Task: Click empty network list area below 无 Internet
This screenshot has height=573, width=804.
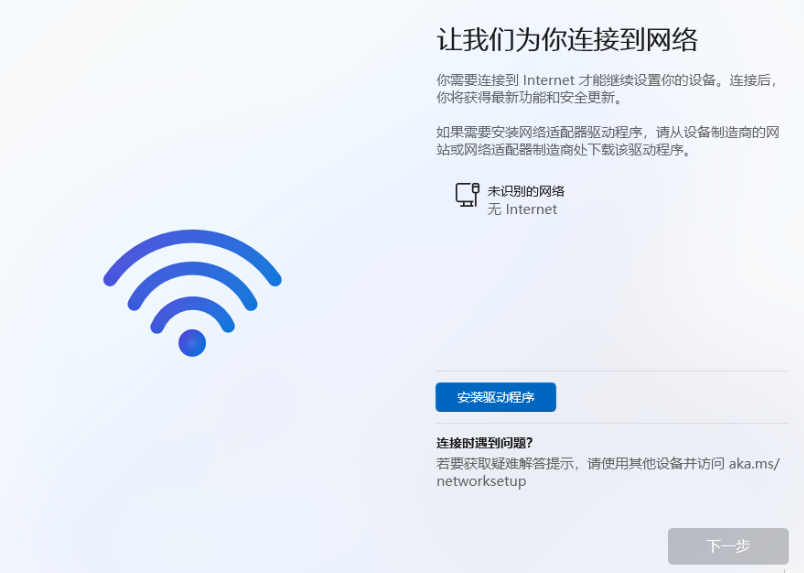Action: [610, 292]
